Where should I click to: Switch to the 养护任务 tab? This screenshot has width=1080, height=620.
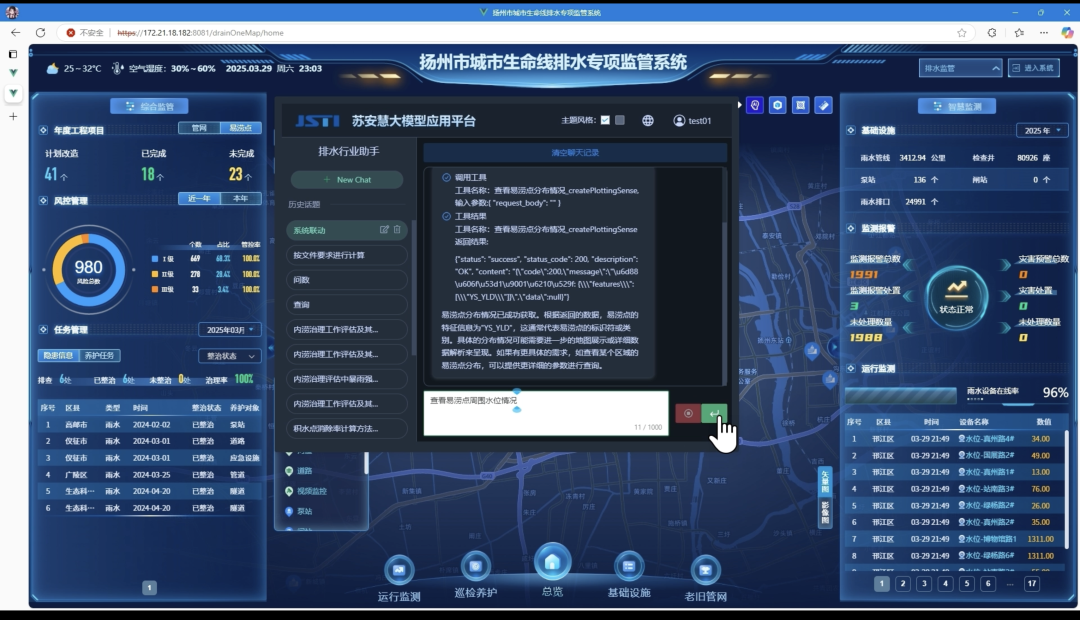click(101, 356)
